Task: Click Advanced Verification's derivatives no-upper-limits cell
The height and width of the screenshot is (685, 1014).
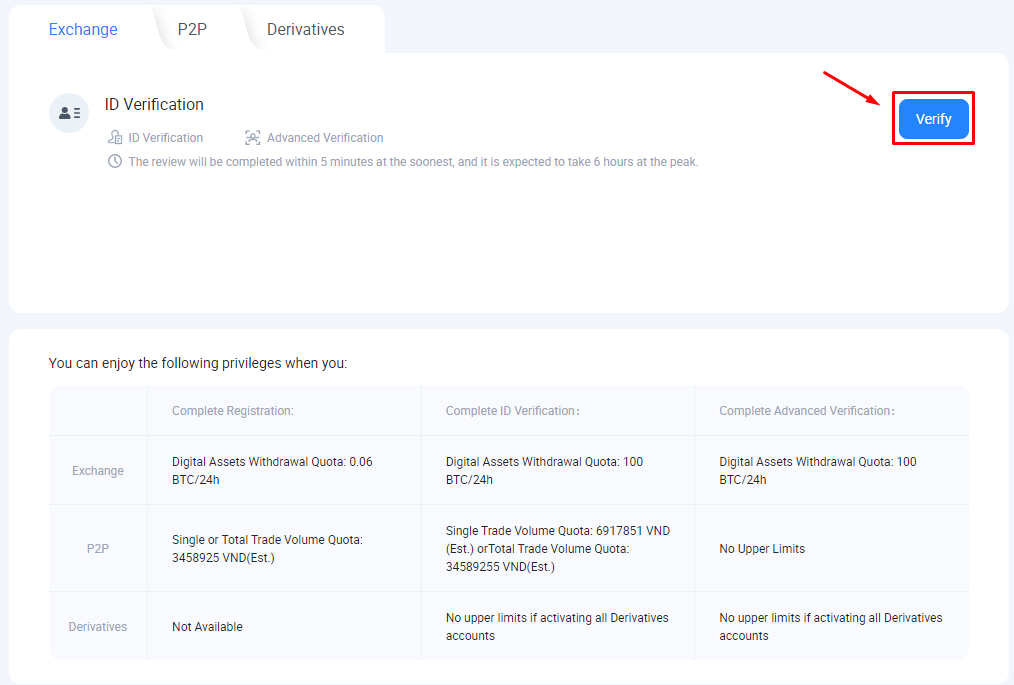Action: tap(830, 627)
